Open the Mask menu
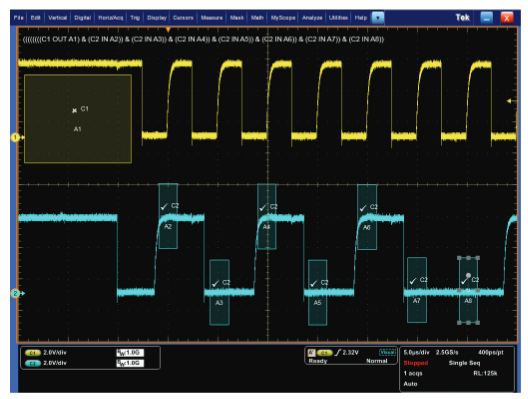 click(x=237, y=18)
